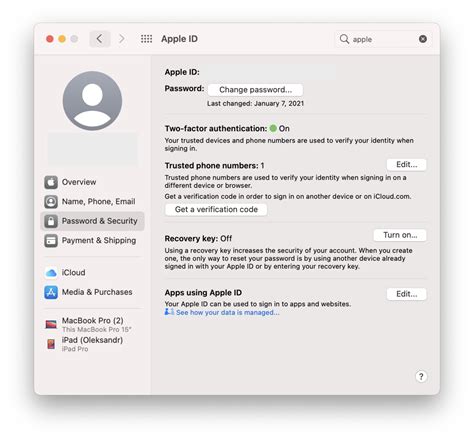This screenshot has width=474, height=440.
Task: Select MacBook Pro (2) device row
Action: pos(93,324)
